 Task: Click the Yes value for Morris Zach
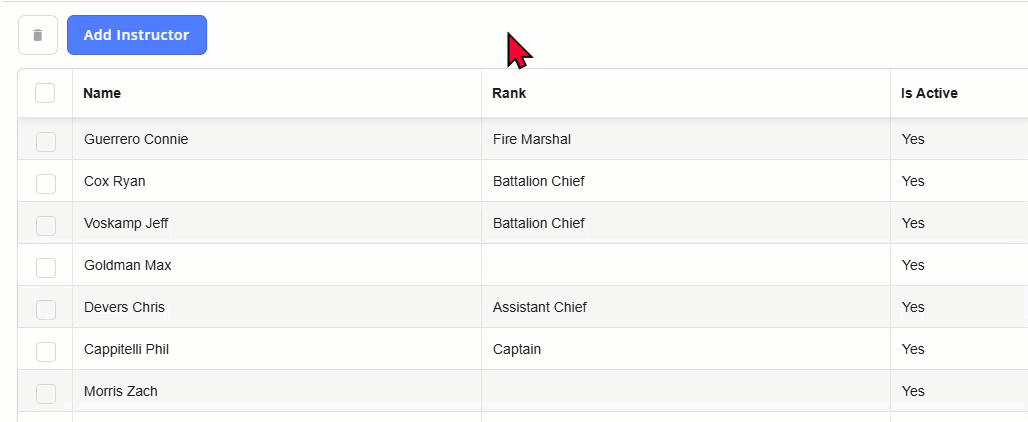coord(913,391)
